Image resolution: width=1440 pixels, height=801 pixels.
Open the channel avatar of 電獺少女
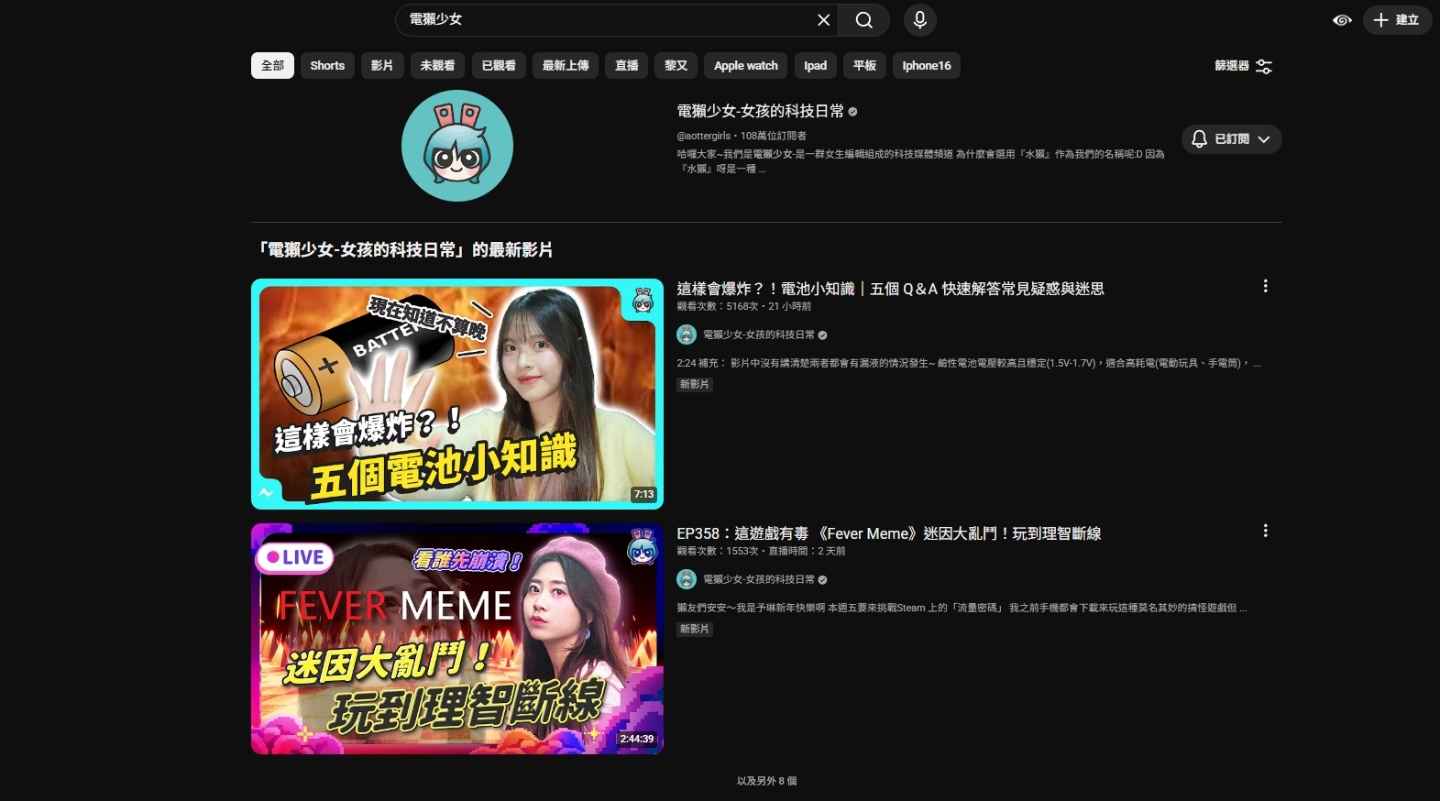457,145
